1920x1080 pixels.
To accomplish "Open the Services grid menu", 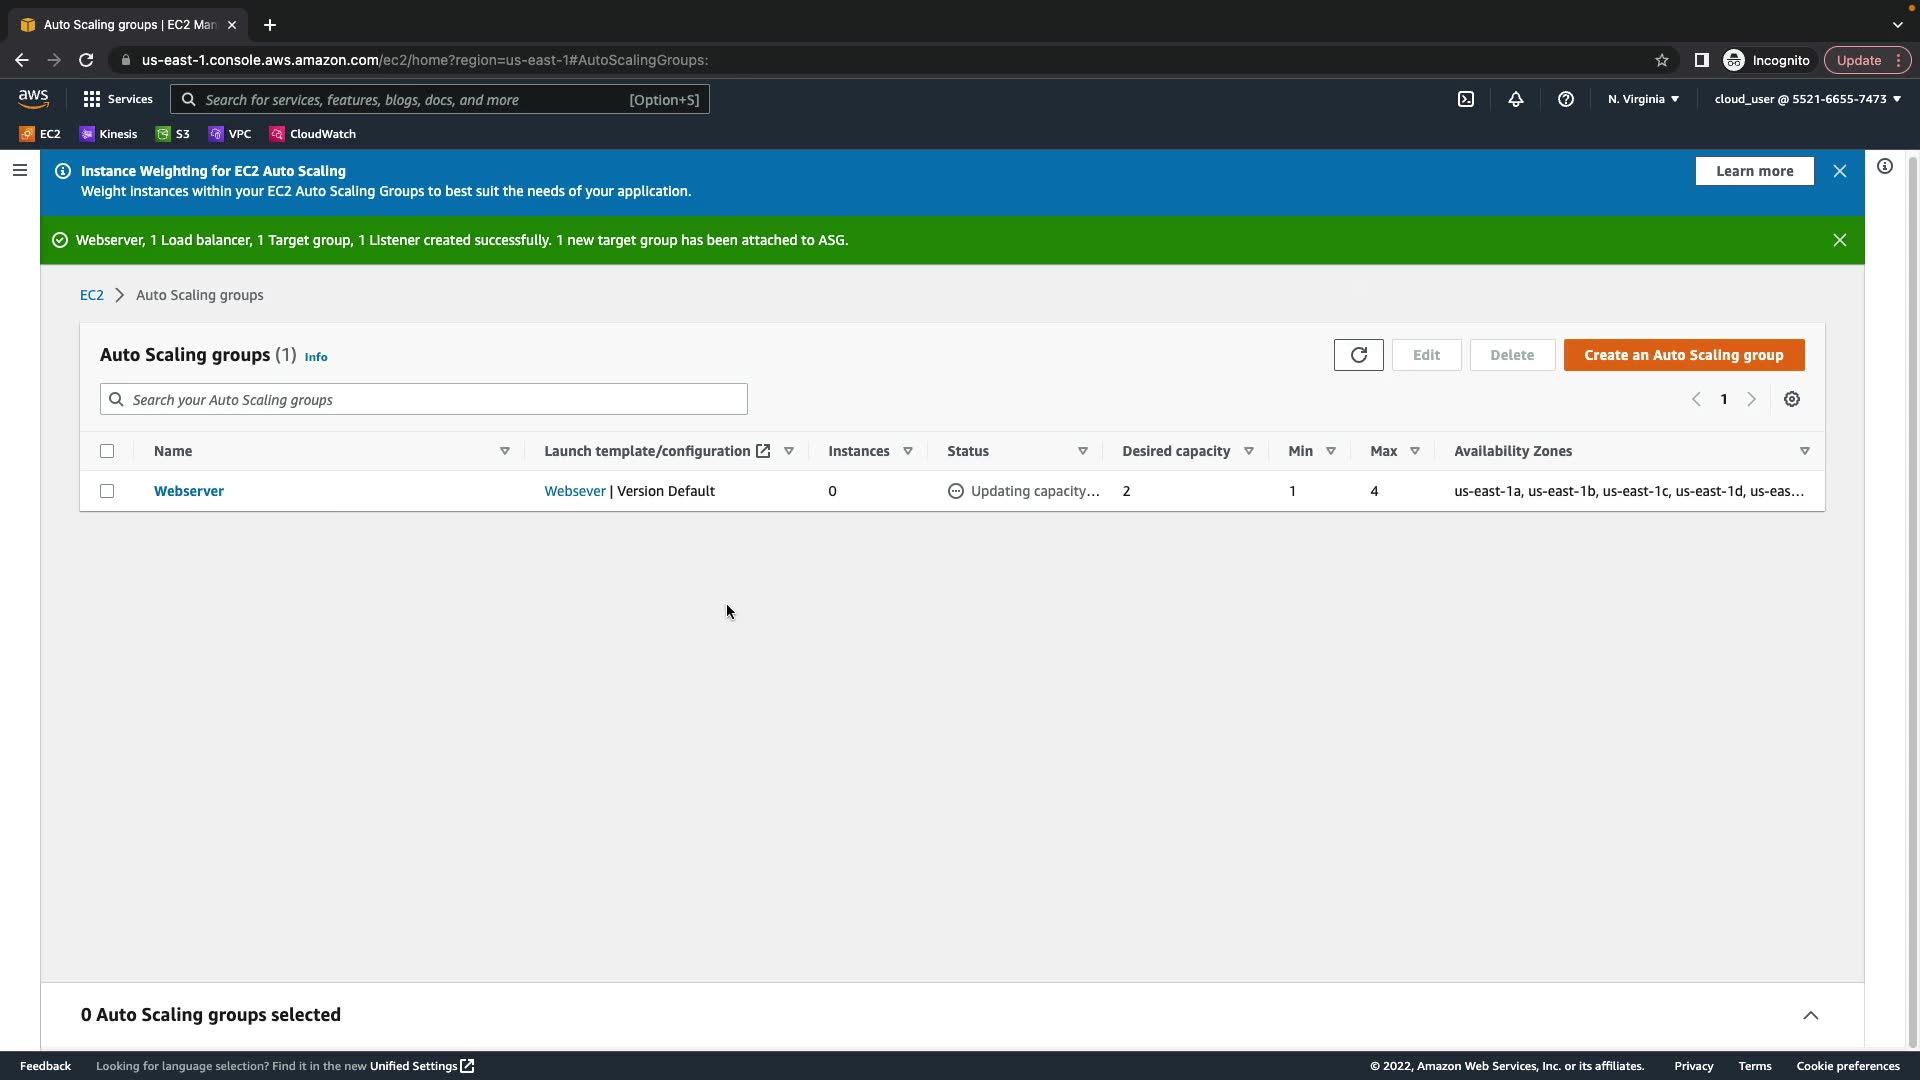I will 118,99.
